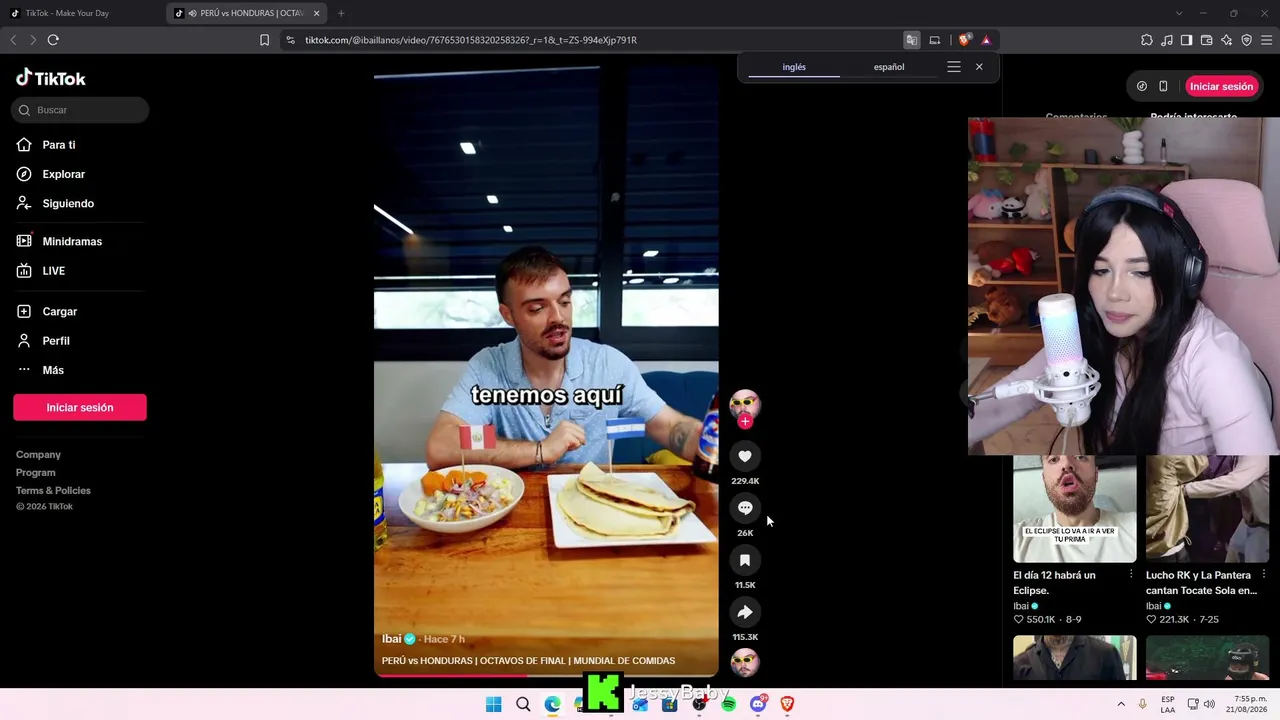This screenshot has width=1280, height=720.
Task: Click the translate page icon in address bar
Action: tap(911, 40)
